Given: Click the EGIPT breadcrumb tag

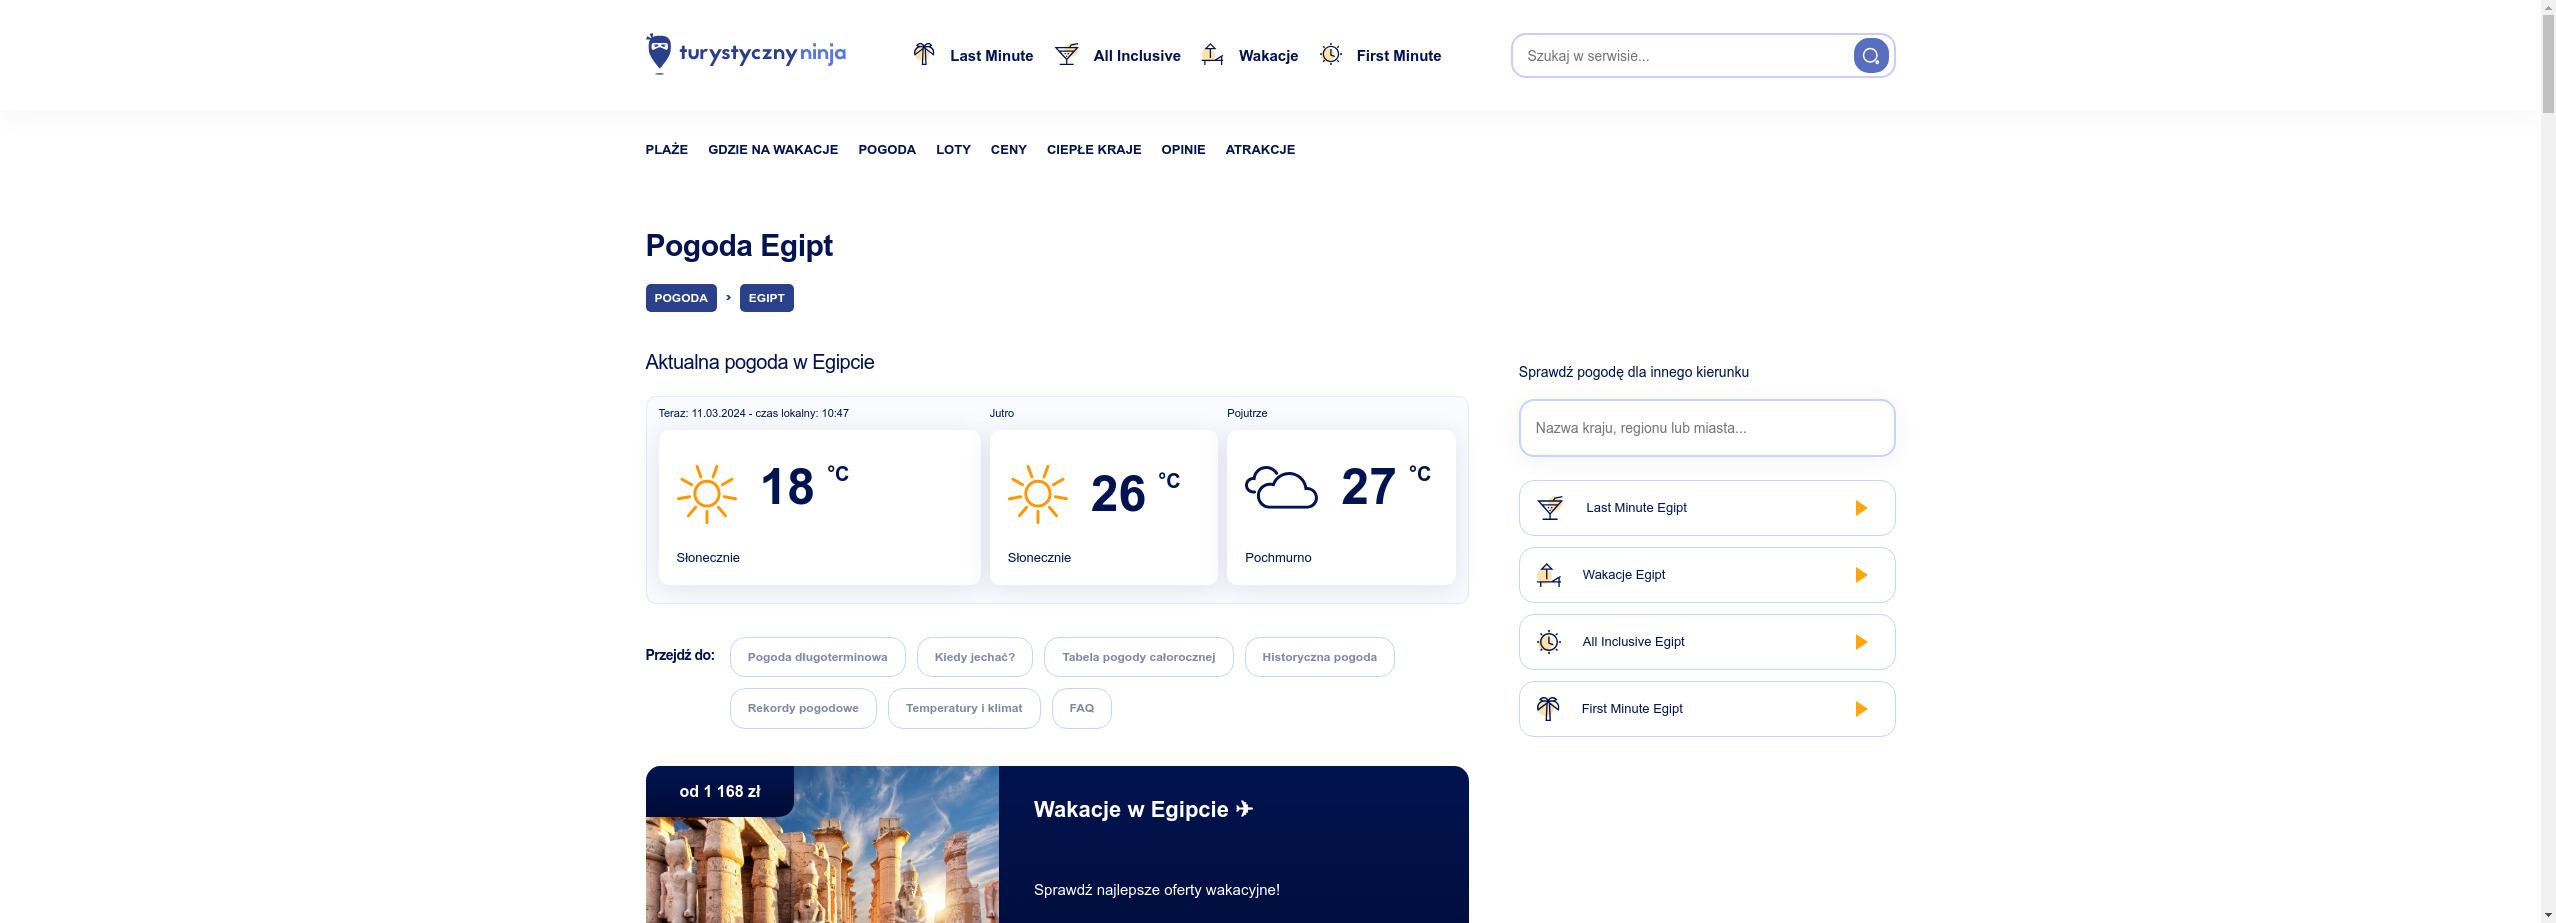Looking at the screenshot, I should (x=766, y=298).
